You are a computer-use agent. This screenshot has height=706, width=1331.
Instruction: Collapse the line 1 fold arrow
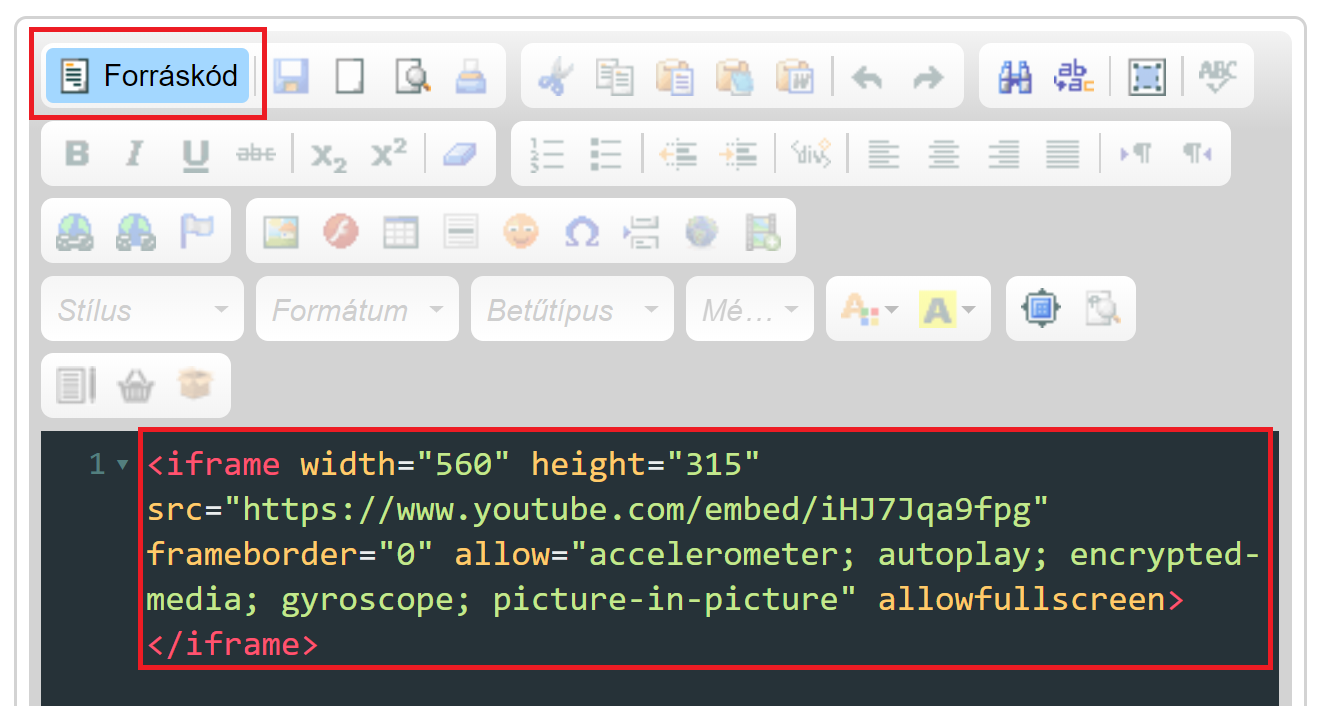[123, 464]
